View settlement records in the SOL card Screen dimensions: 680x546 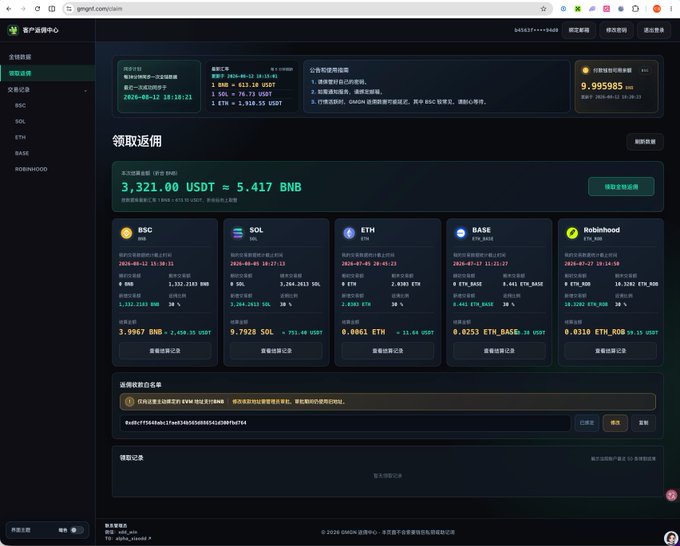coord(276,351)
